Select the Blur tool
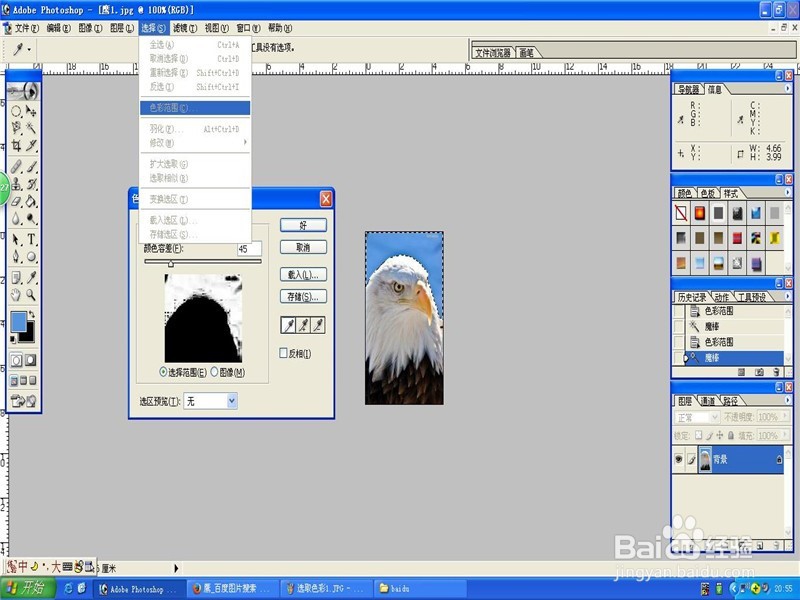 [16, 218]
